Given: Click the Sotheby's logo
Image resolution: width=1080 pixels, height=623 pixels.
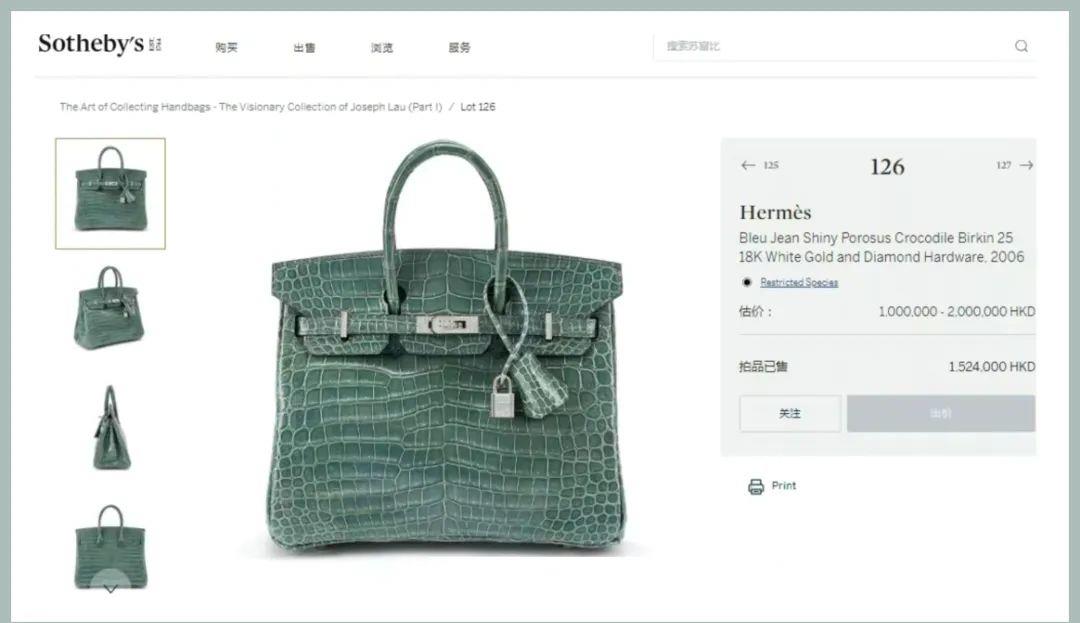Looking at the screenshot, I should [99, 44].
